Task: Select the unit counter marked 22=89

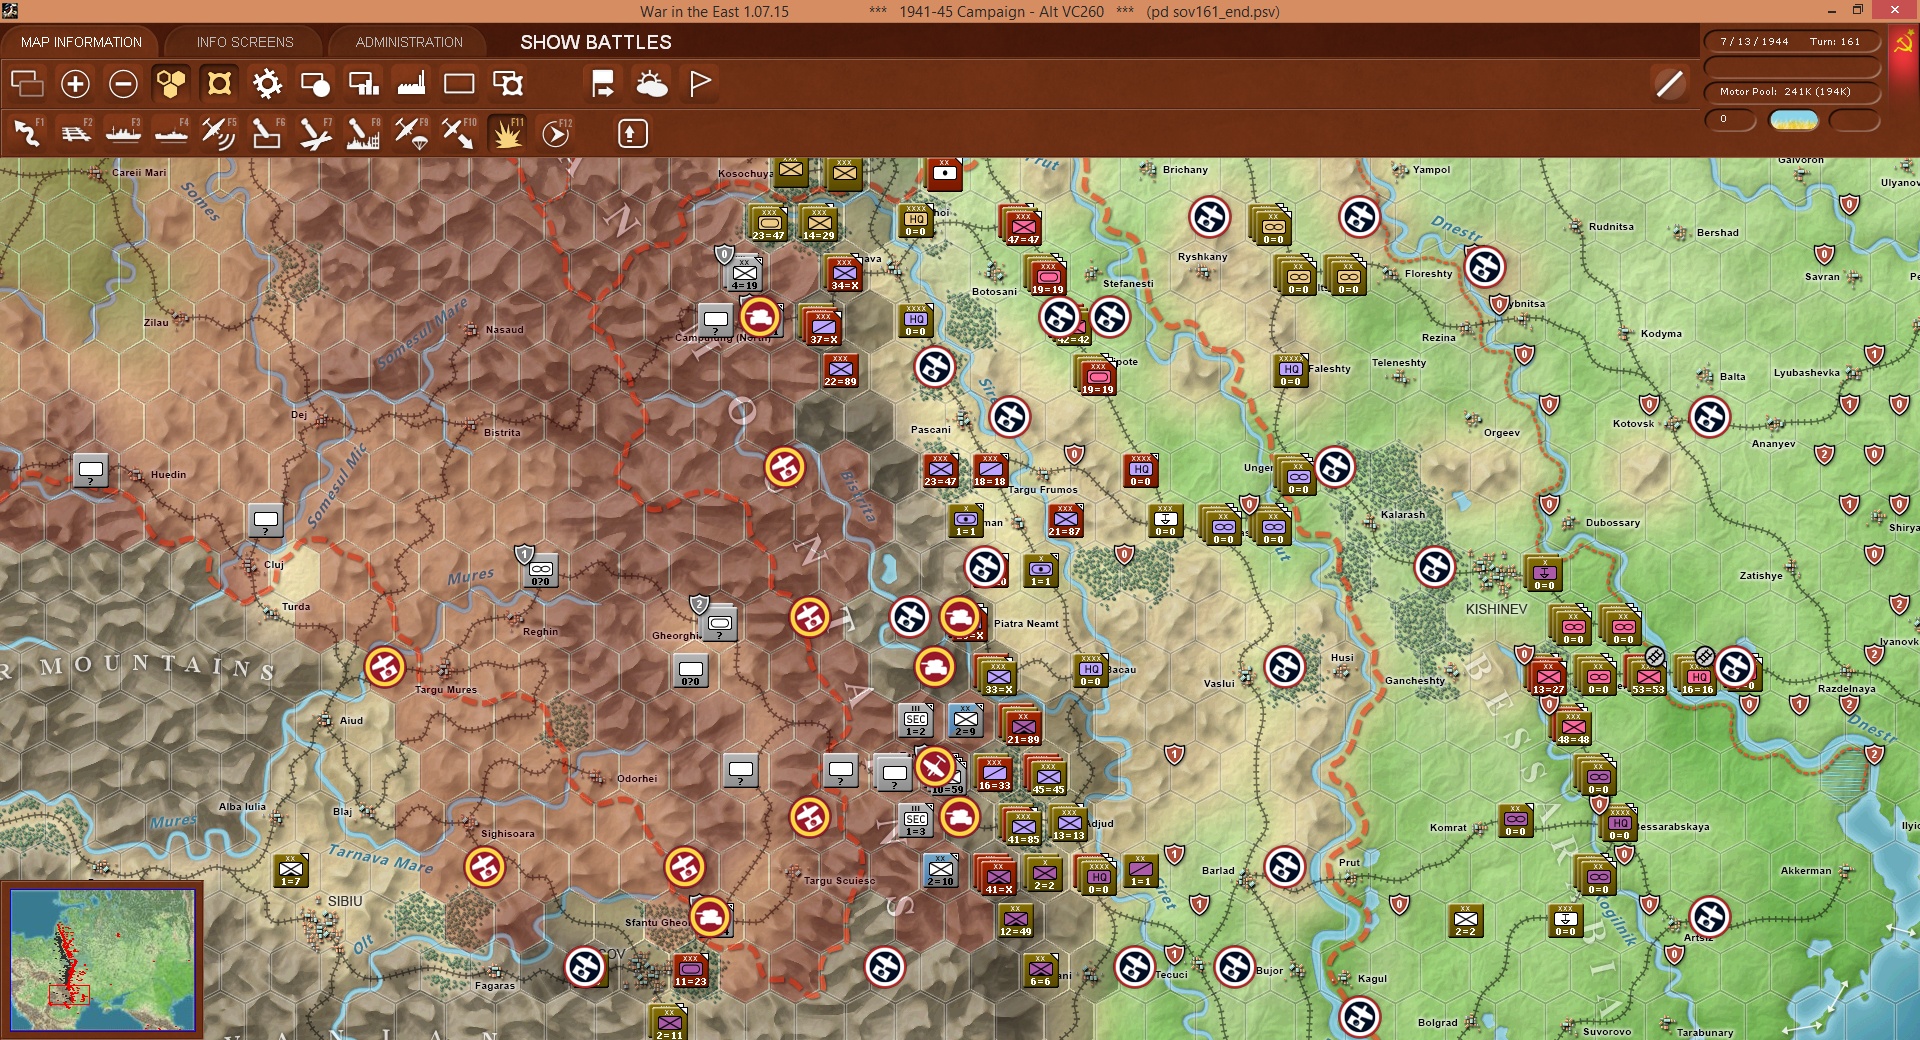Action: pos(840,369)
